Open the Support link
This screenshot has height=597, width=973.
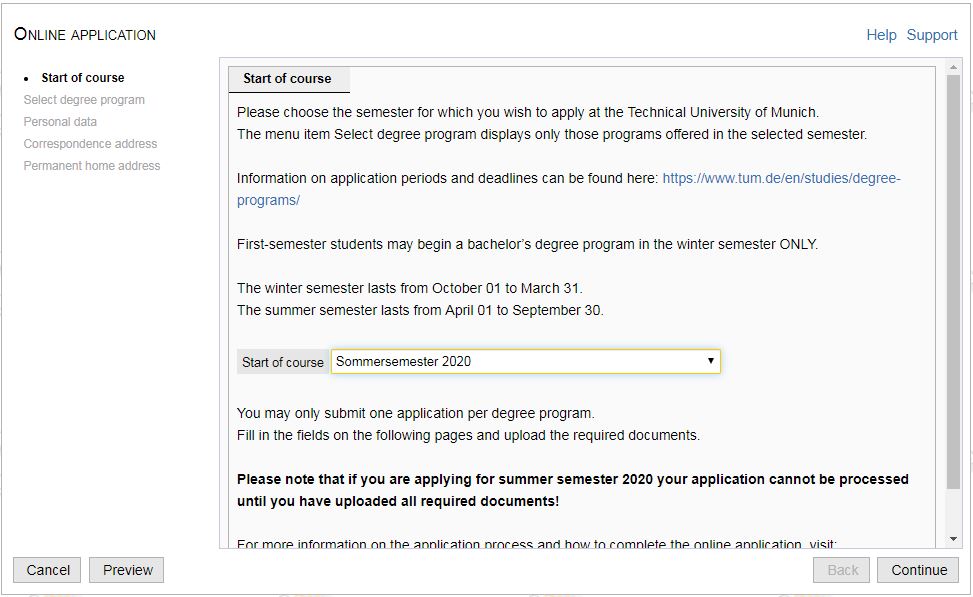(931, 35)
